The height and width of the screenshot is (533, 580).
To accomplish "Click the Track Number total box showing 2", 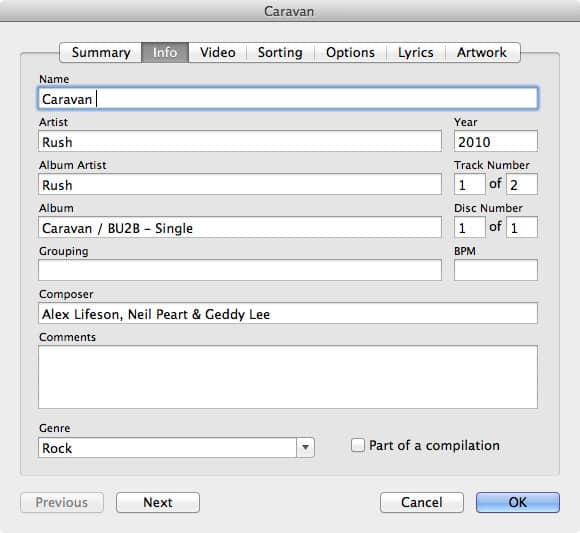I will (522, 184).
